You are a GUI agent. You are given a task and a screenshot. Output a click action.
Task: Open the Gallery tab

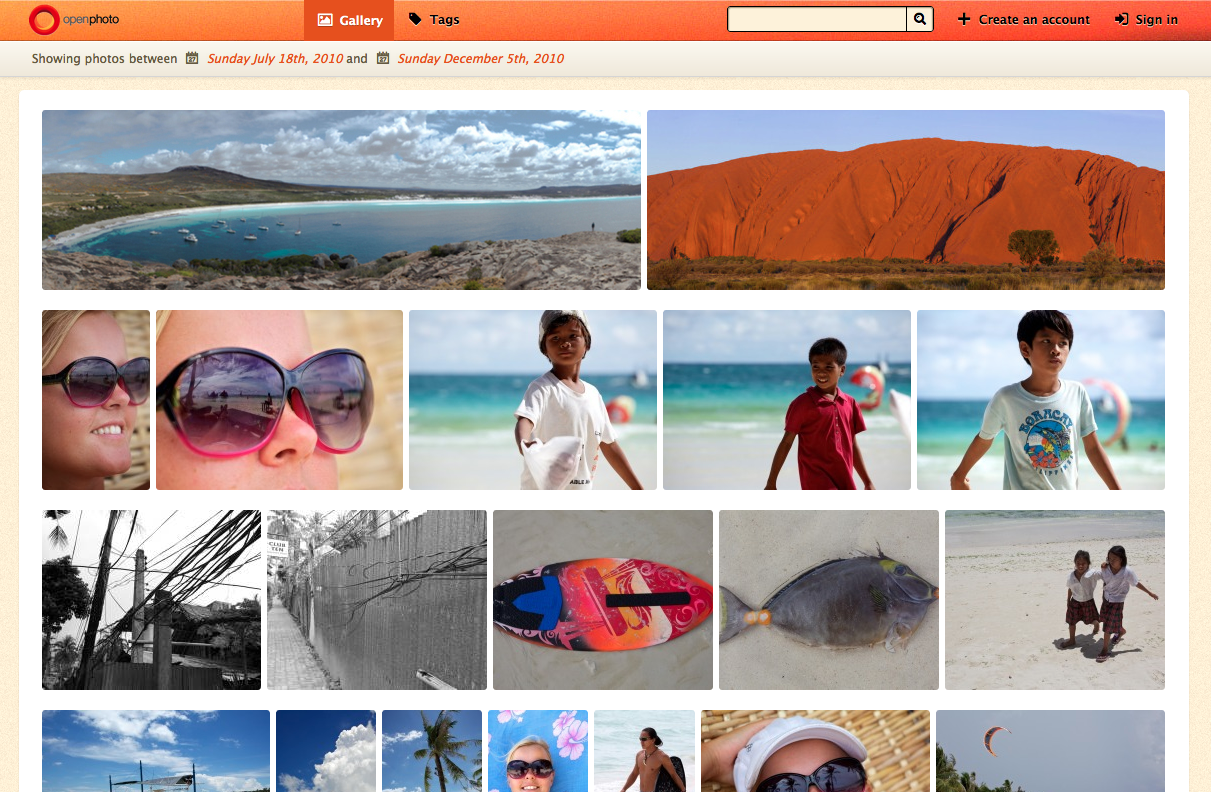click(349, 20)
